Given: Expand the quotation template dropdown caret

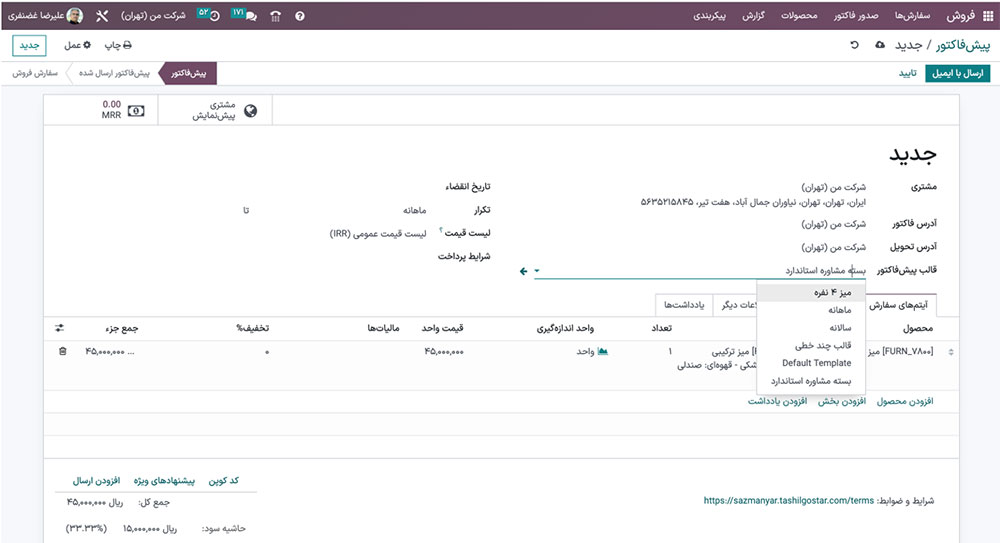Looking at the screenshot, I should click(x=537, y=271).
